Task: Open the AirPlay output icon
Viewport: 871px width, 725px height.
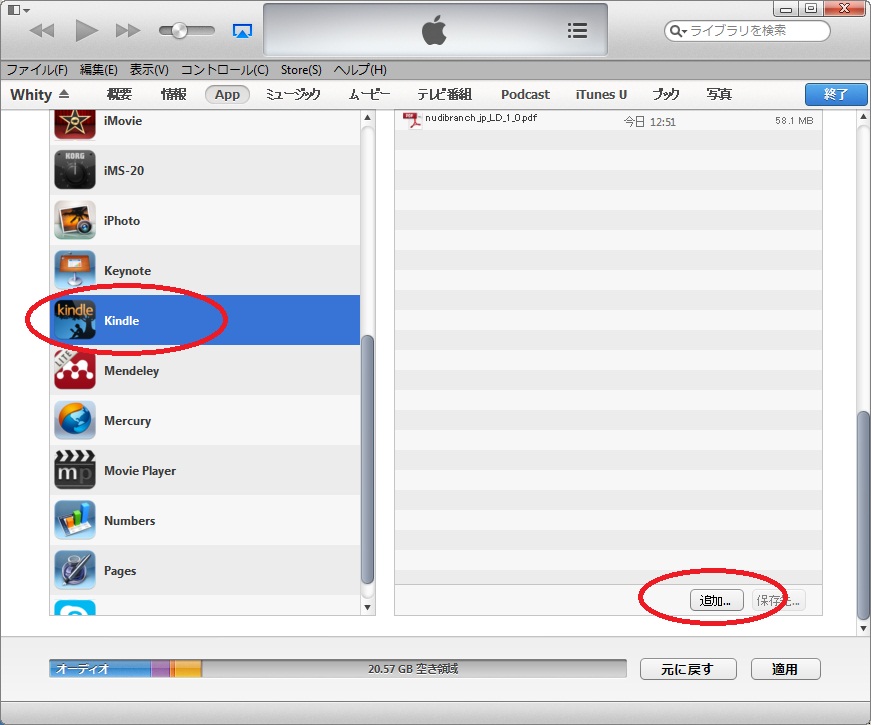Action: tap(242, 31)
